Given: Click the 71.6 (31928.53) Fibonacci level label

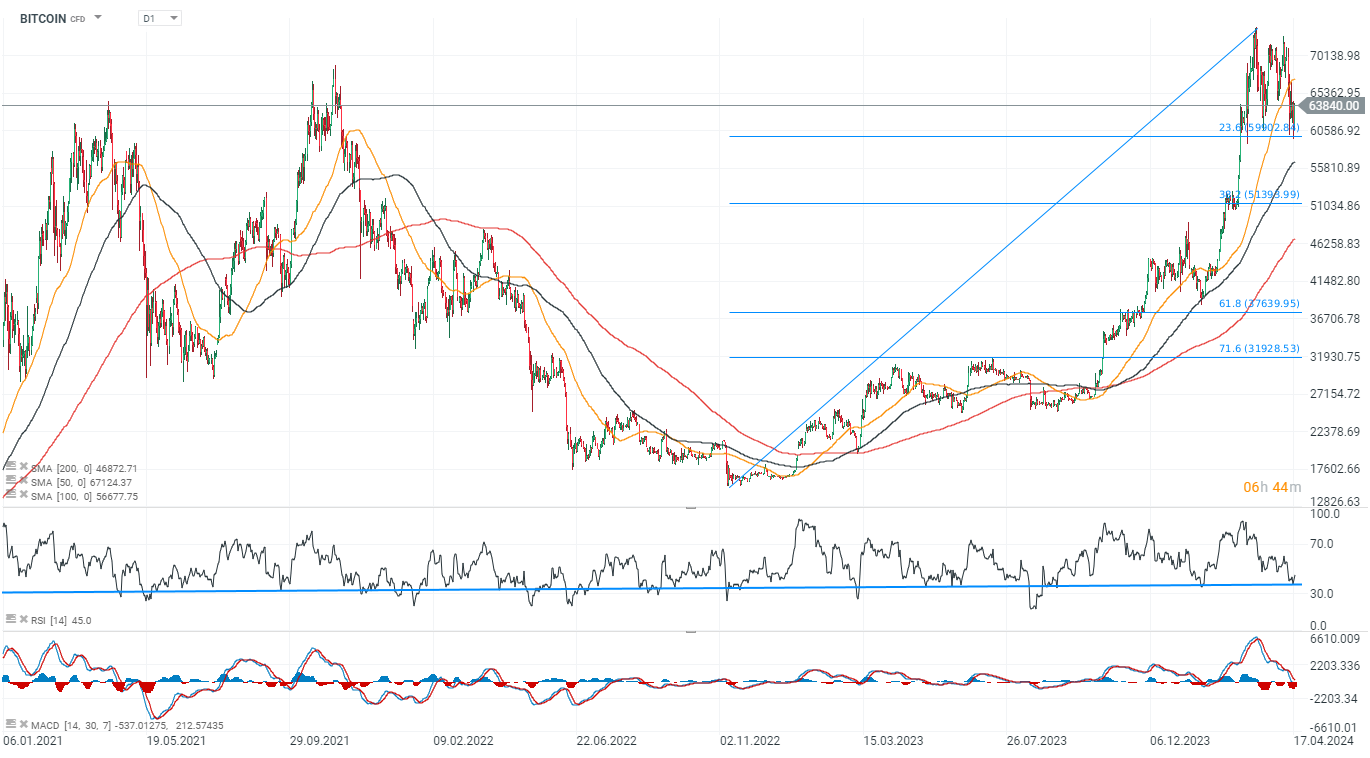Looking at the screenshot, I should point(1259,348).
